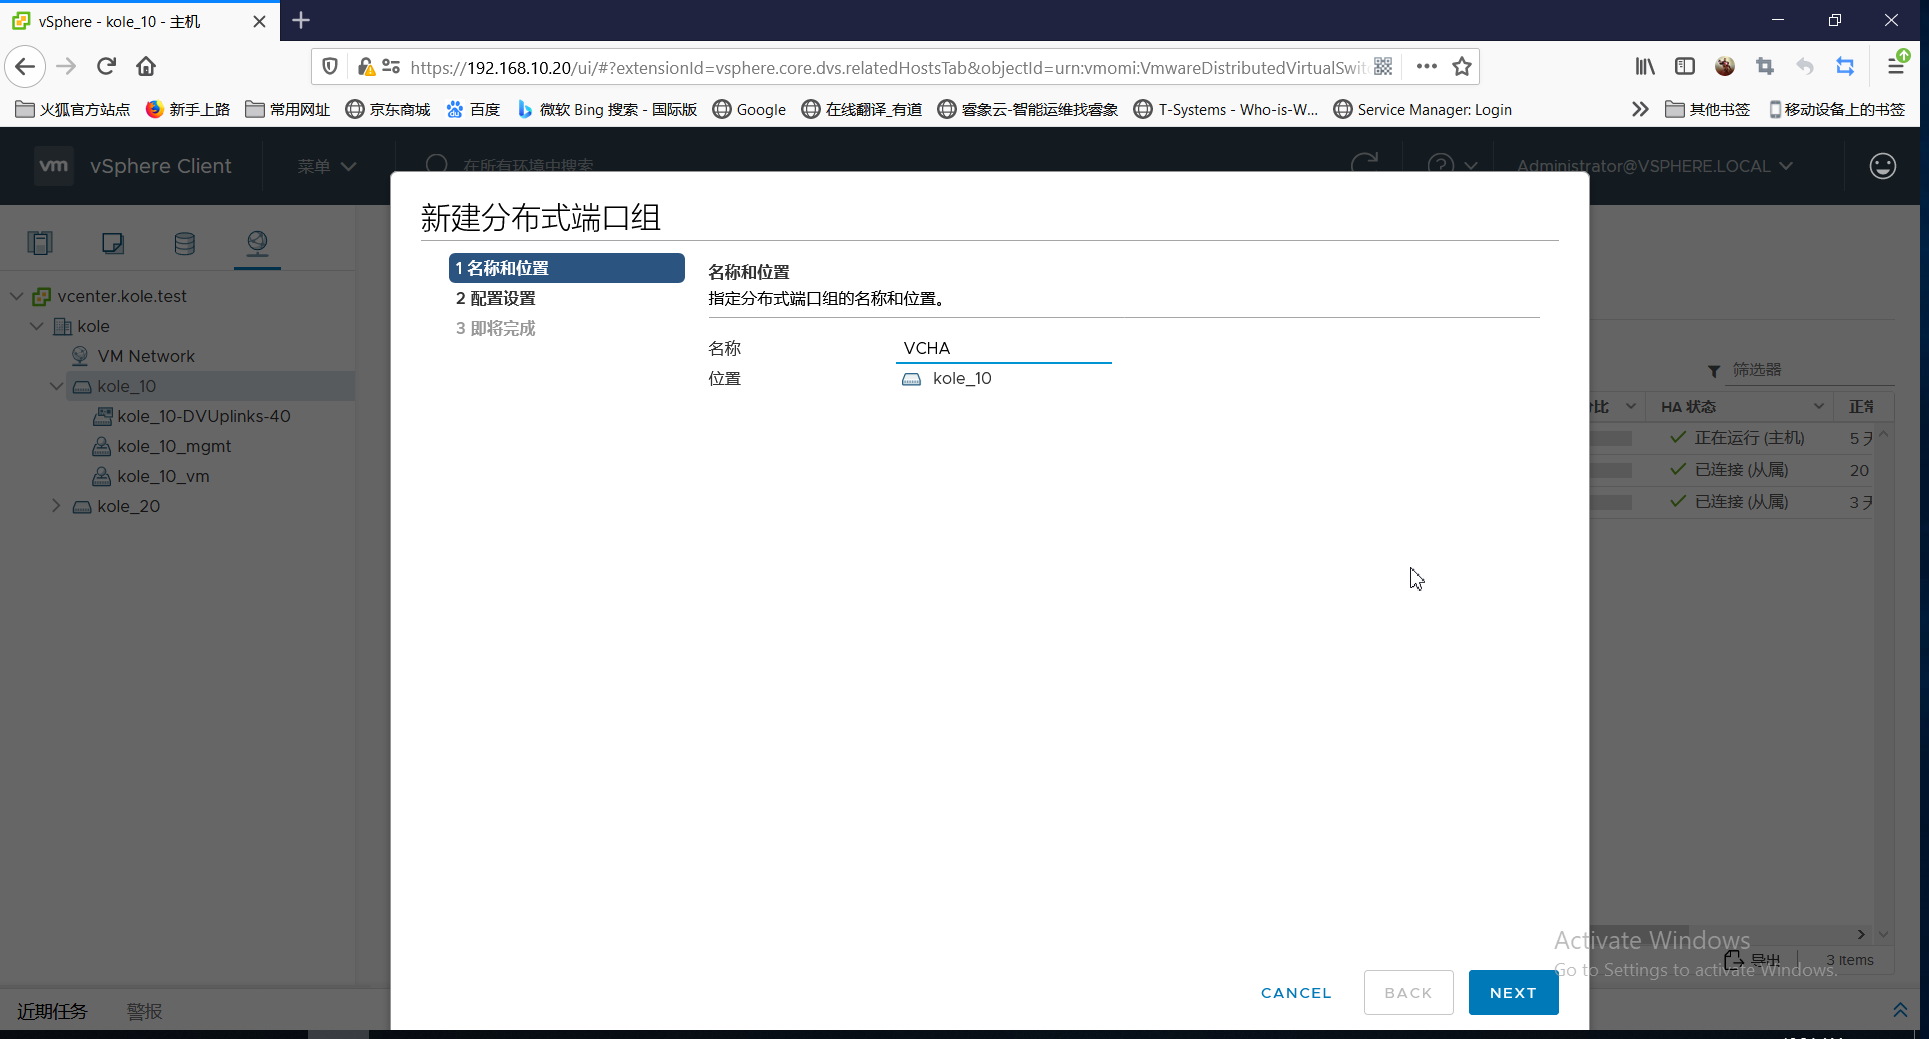Click the kole_10-DVUplinks-40 uplink port group icon

(x=102, y=416)
